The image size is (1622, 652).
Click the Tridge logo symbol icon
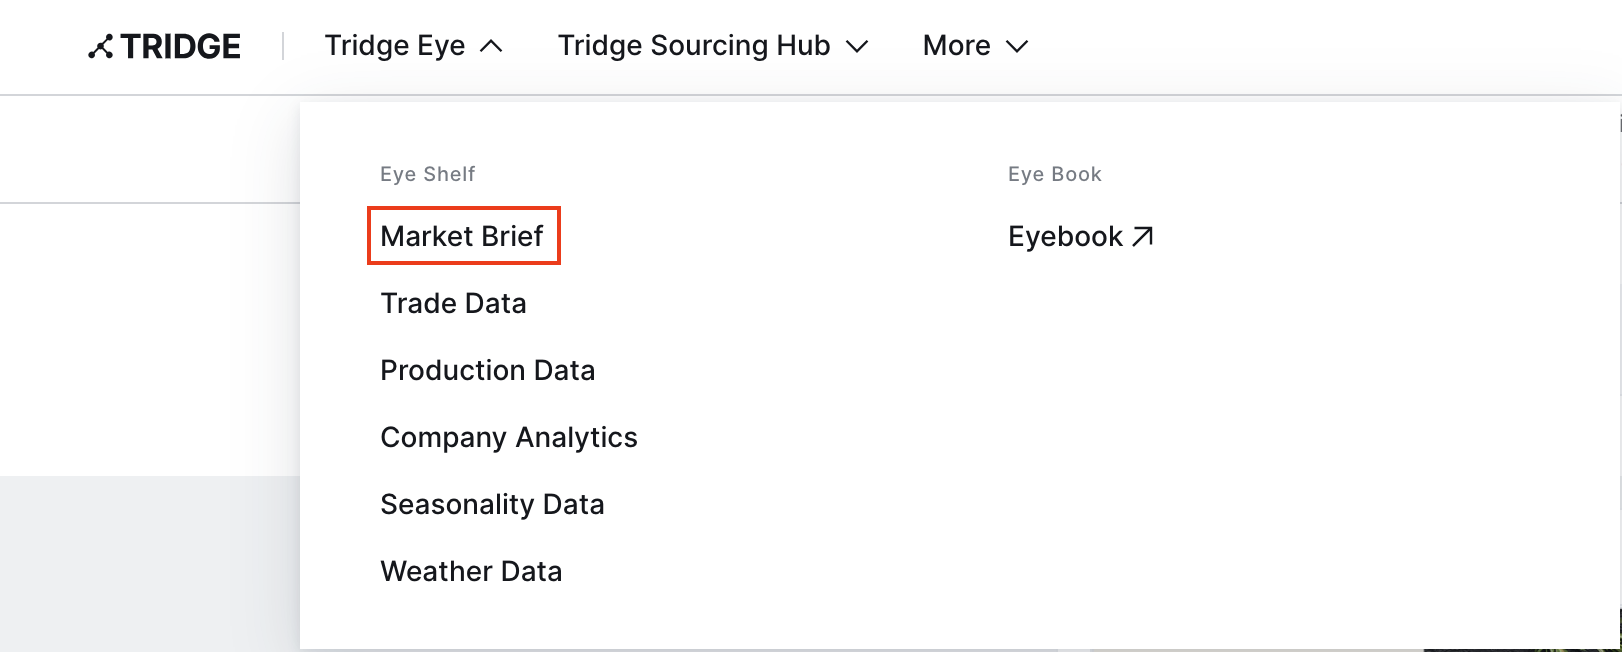[100, 47]
